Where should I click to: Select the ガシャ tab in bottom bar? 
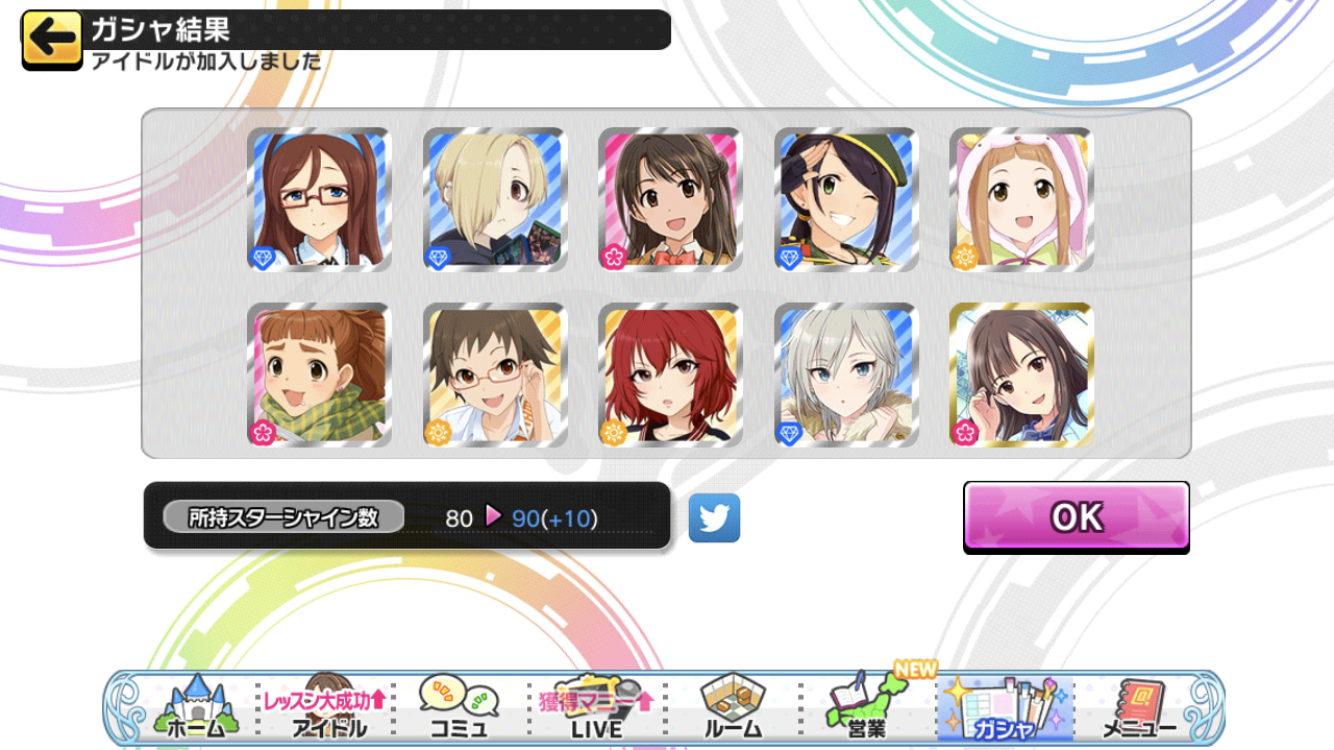(1004, 708)
